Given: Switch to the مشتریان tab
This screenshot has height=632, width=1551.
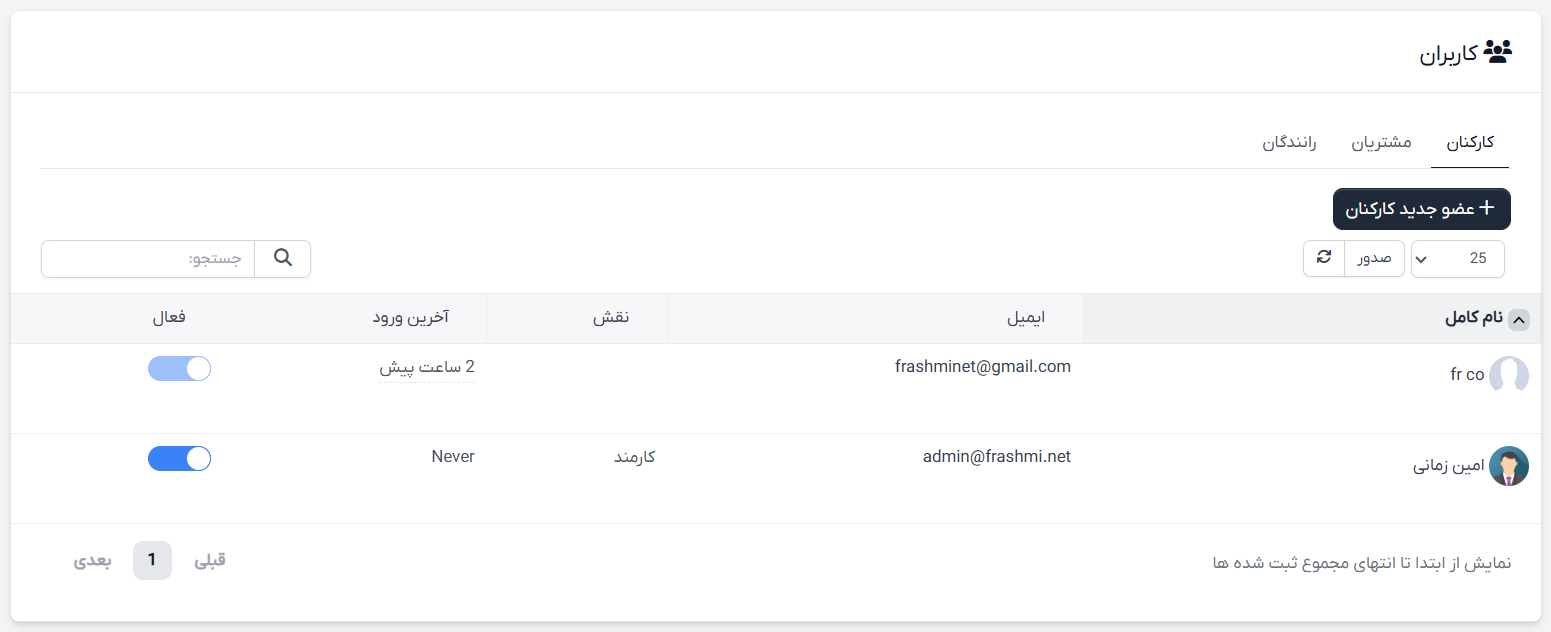Looking at the screenshot, I should tap(1382, 143).
